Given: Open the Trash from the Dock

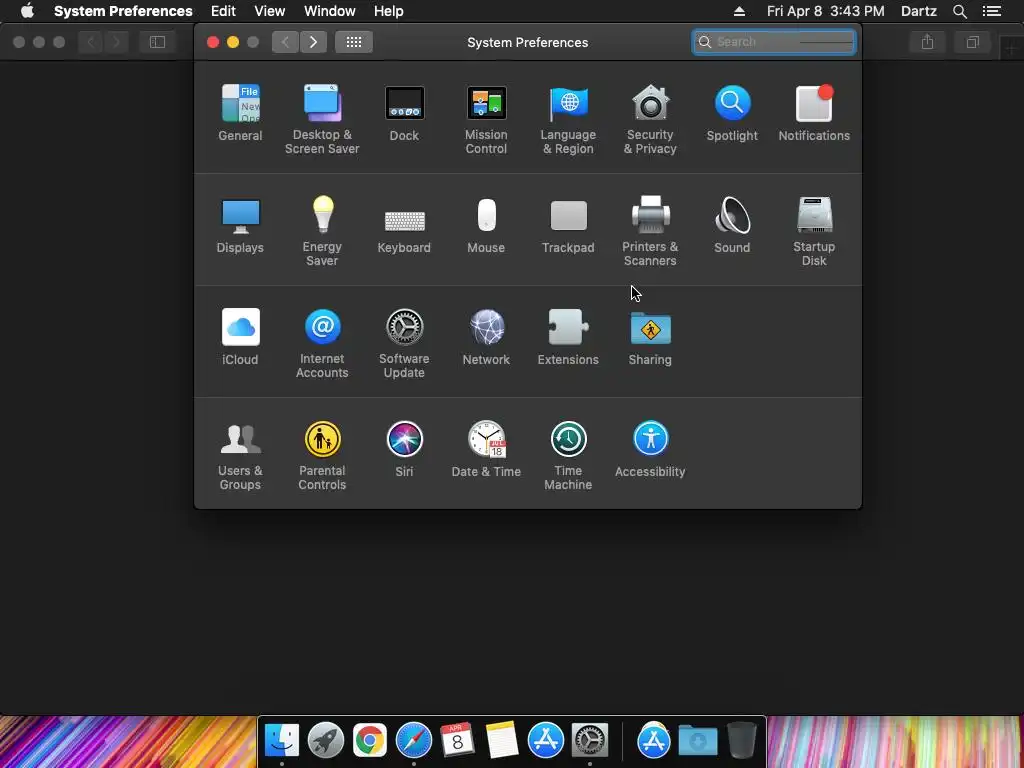Looking at the screenshot, I should coord(741,740).
